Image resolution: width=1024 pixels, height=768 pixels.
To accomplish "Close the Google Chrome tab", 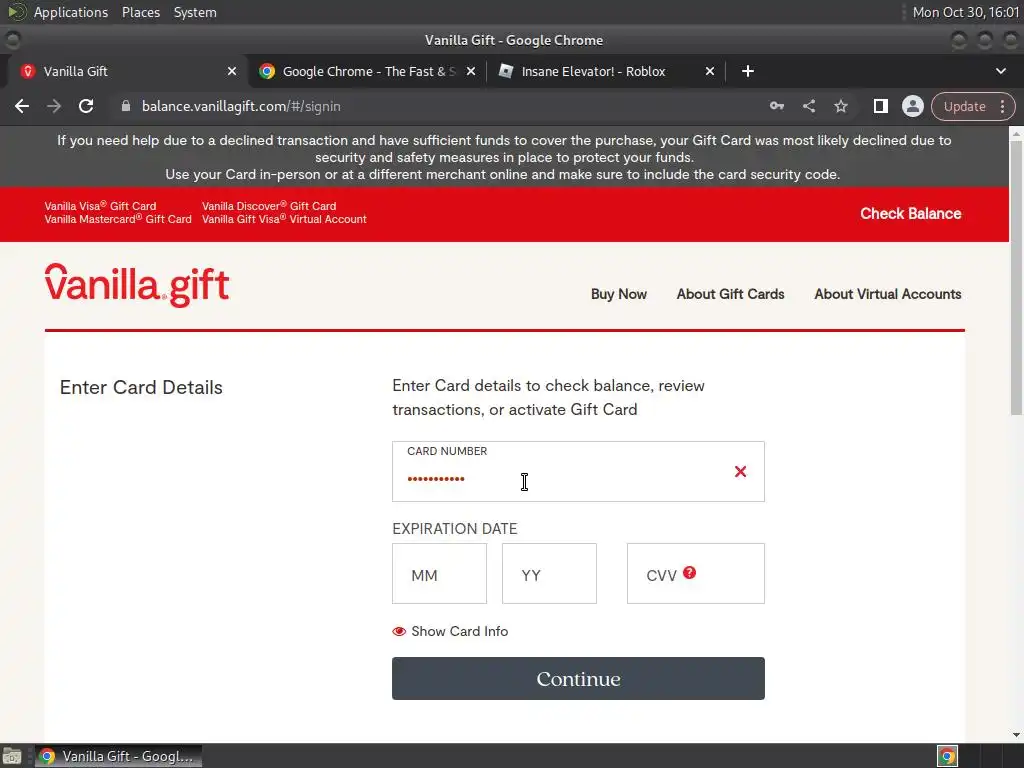I will coord(471,71).
